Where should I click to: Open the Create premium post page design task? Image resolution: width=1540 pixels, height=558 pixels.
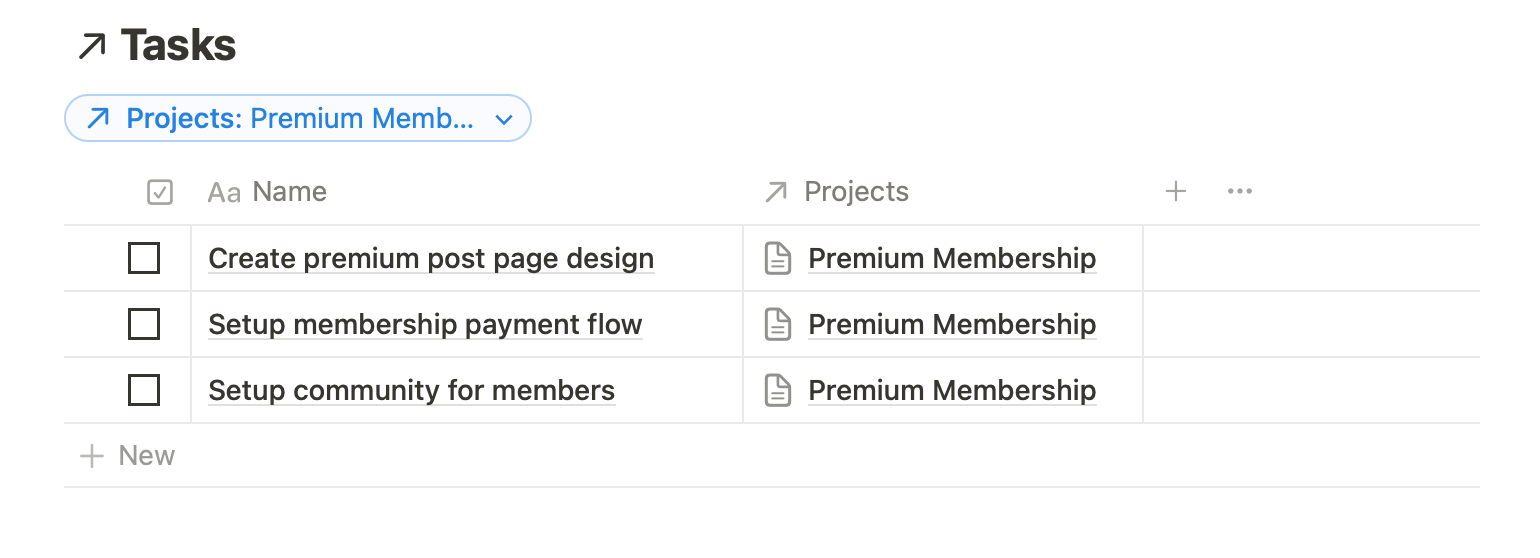click(431, 259)
